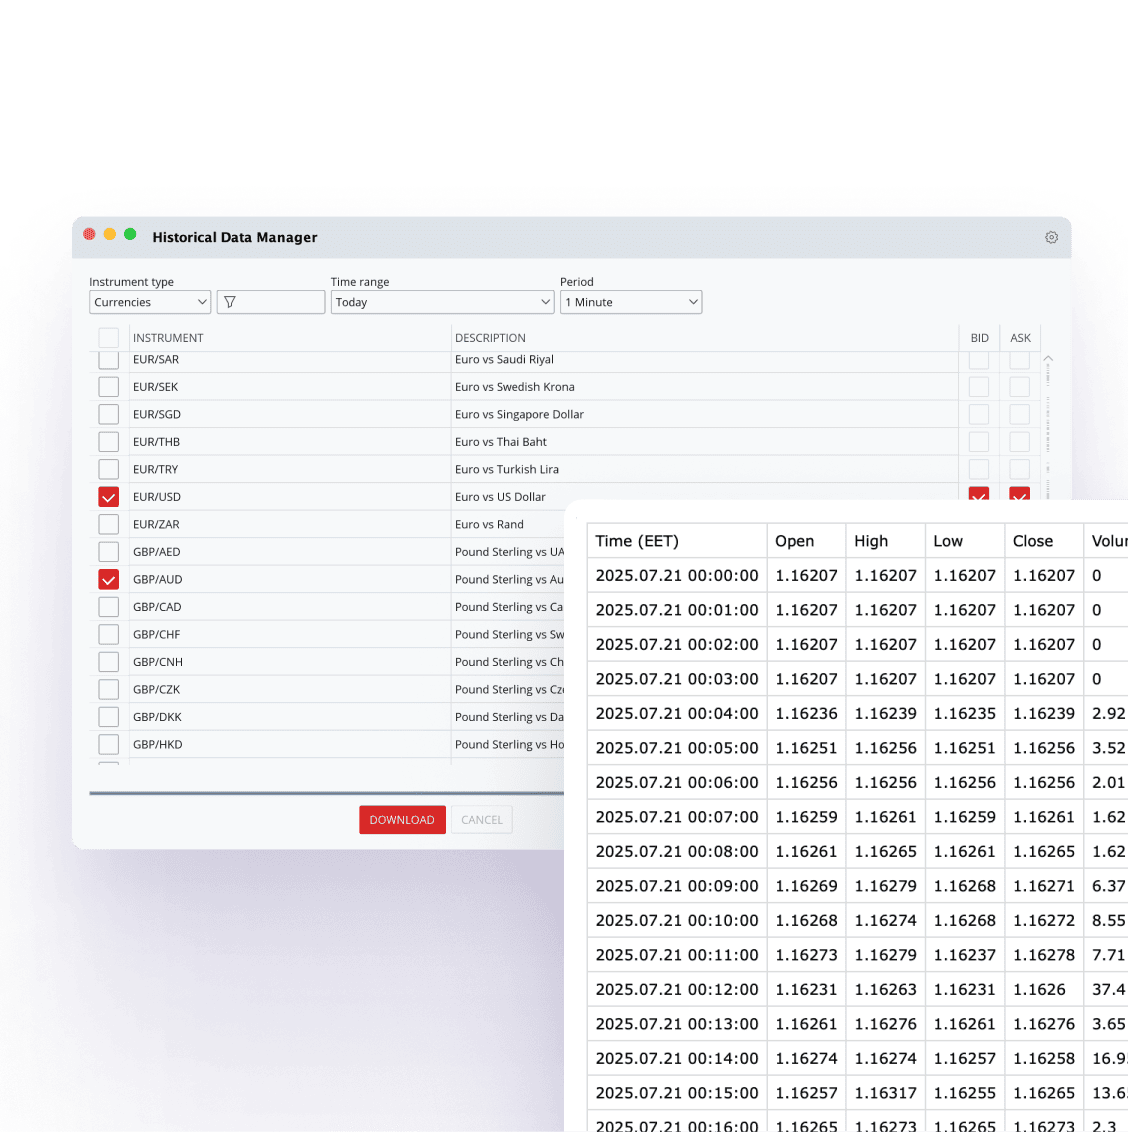Click the Time (EET) column header
1128x1132 pixels.
[x=637, y=541]
